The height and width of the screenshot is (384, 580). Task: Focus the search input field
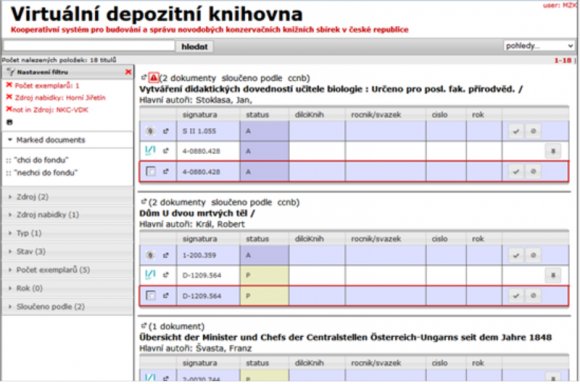(89, 46)
